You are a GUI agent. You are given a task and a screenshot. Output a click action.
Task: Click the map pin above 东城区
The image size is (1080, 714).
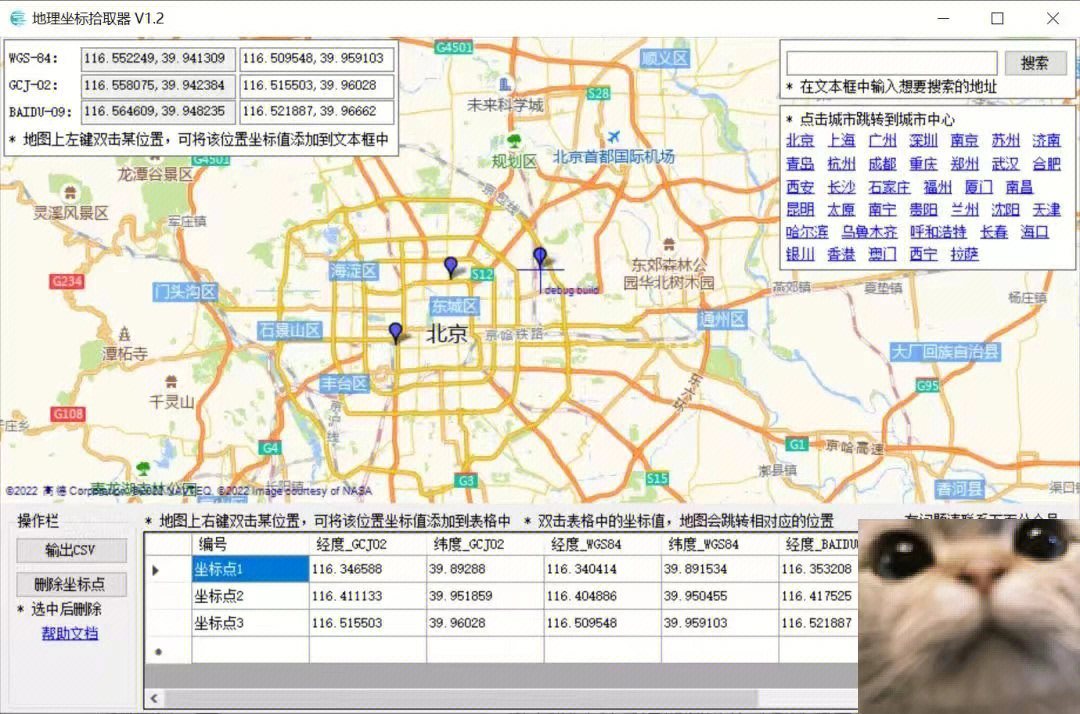(450, 267)
